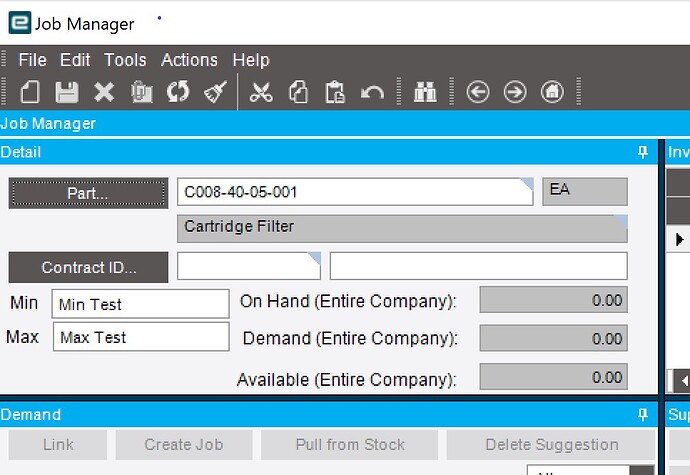The width and height of the screenshot is (690, 475).
Task: Open the Tools menu
Action: (x=125, y=59)
